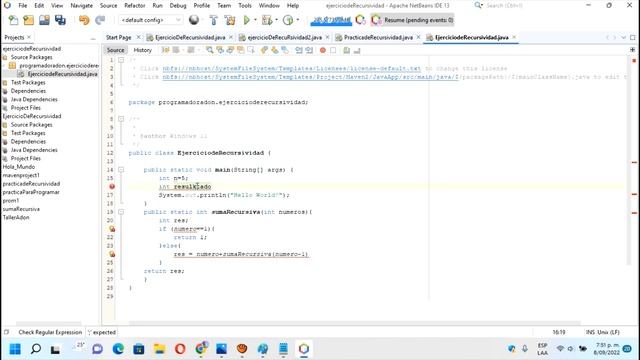Screen dimensions: 640x360
Task: Minimize the Projects panel window
Action: tap(93, 38)
